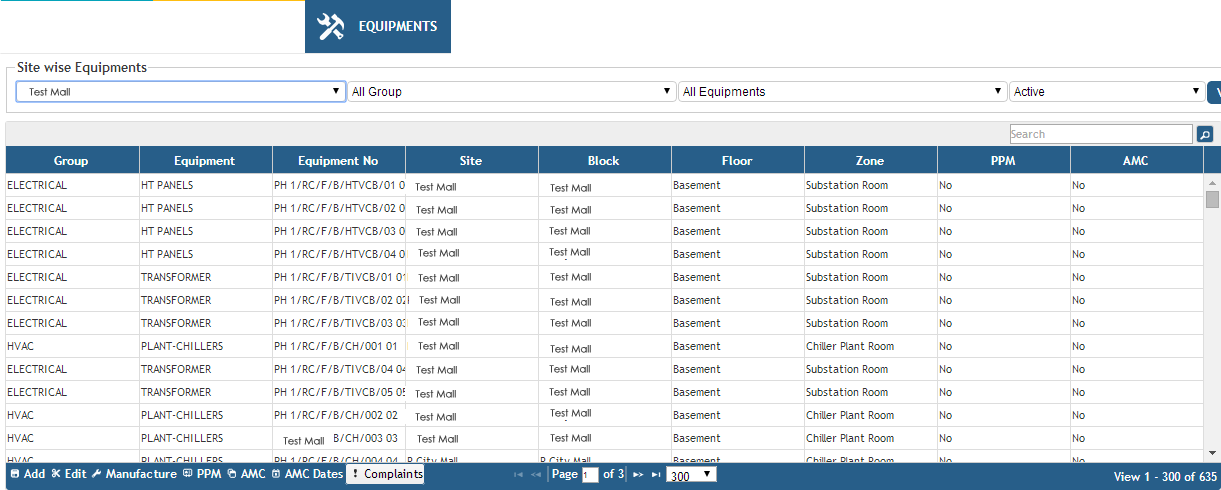Go to the next page arrow

(638, 474)
